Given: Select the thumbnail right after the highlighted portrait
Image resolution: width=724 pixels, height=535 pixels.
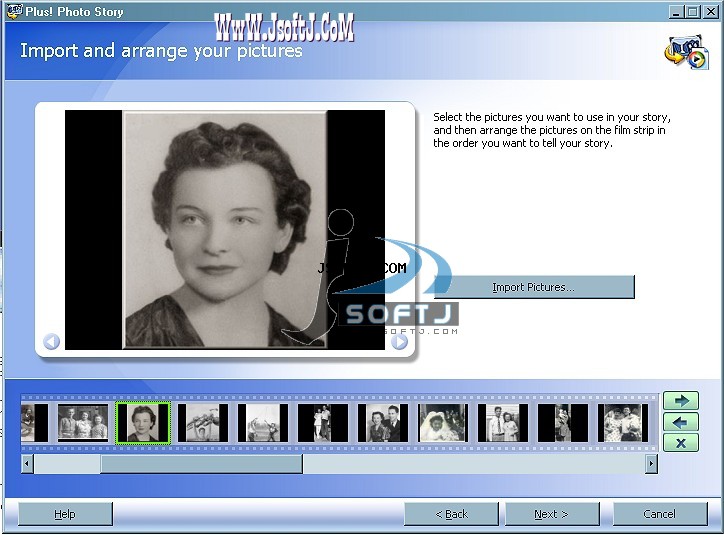Looking at the screenshot, I should [203, 422].
